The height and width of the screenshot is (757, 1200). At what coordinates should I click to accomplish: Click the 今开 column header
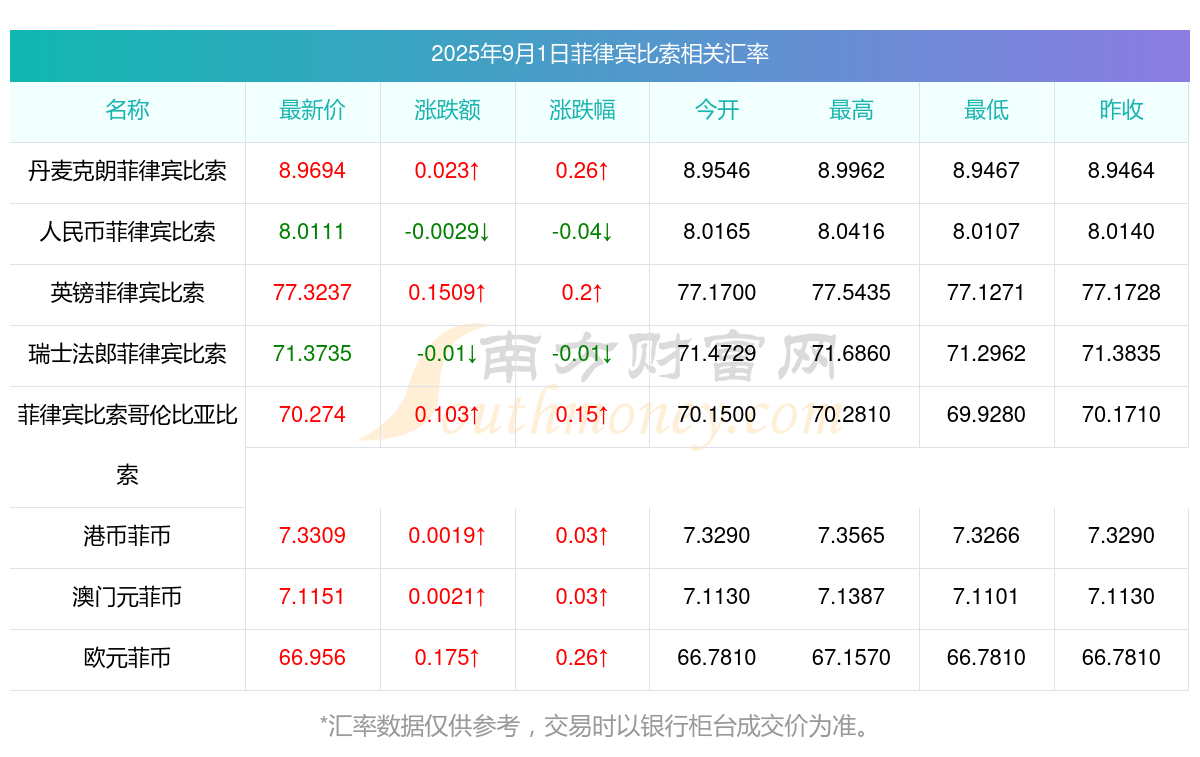pos(717,111)
